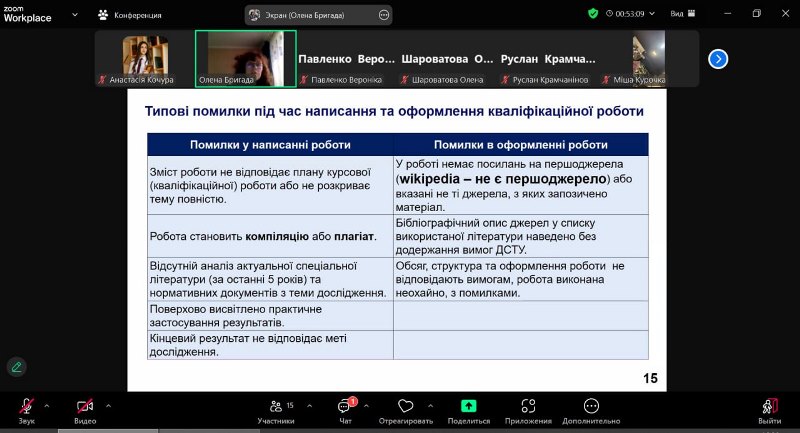Minimize the Zoom meeting window
The width and height of the screenshot is (800, 433).
pos(728,14)
